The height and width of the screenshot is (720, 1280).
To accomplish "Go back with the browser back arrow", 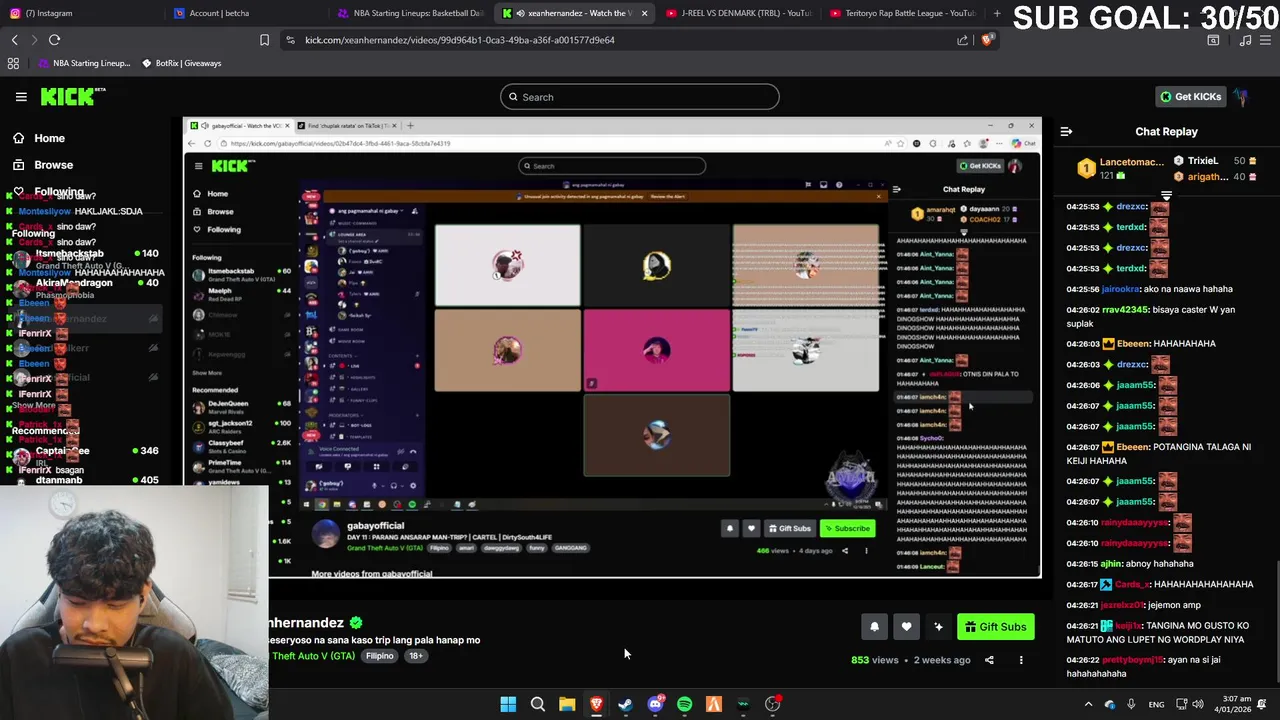I will [x=14, y=40].
